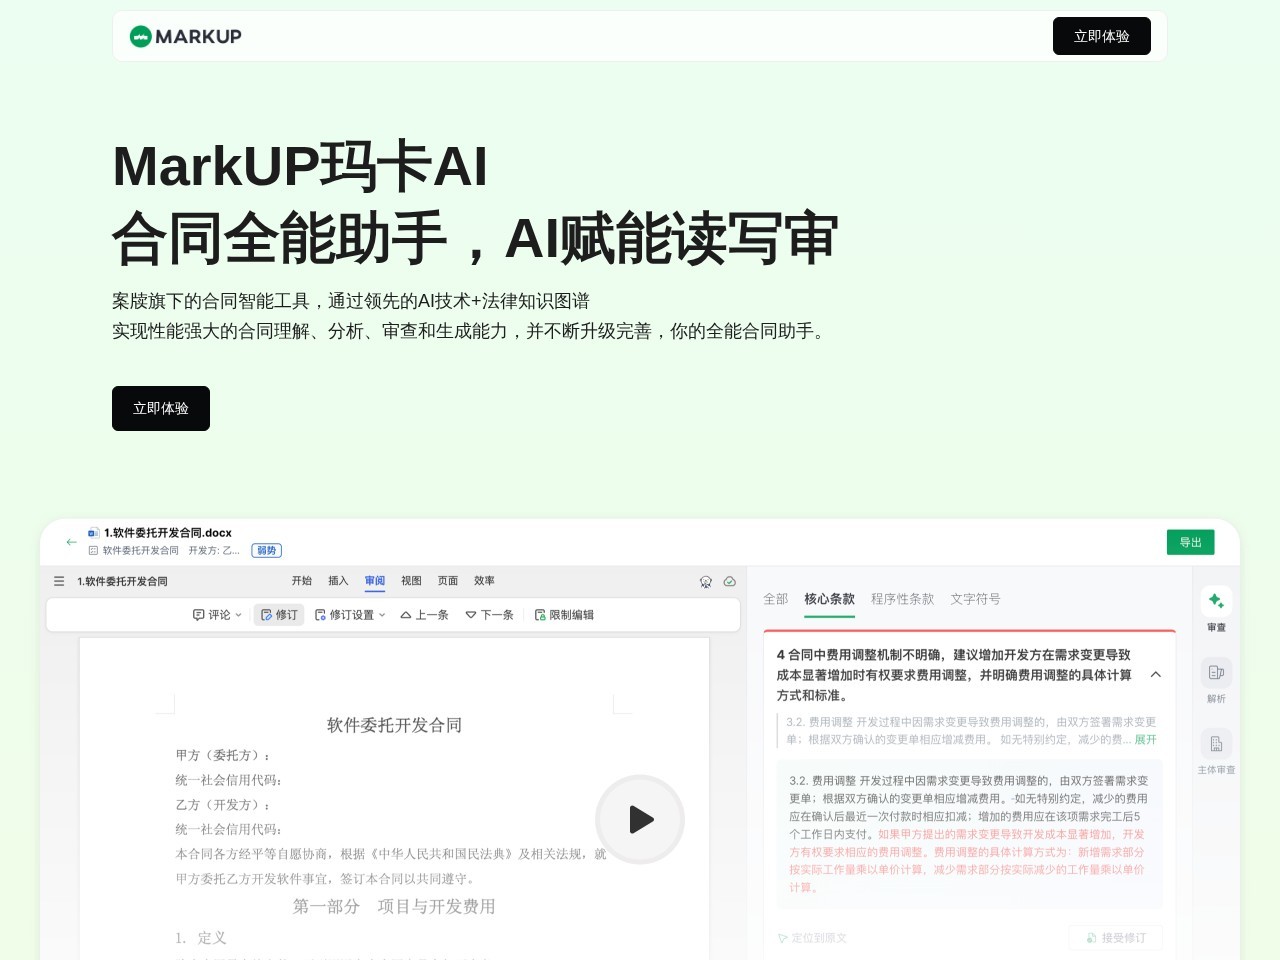Click the MARKUP logo in the header
Screen dimensions: 1280x960
click(x=186, y=36)
